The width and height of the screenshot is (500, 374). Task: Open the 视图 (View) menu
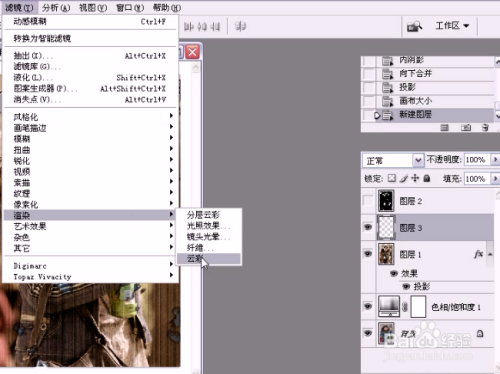tap(93, 7)
